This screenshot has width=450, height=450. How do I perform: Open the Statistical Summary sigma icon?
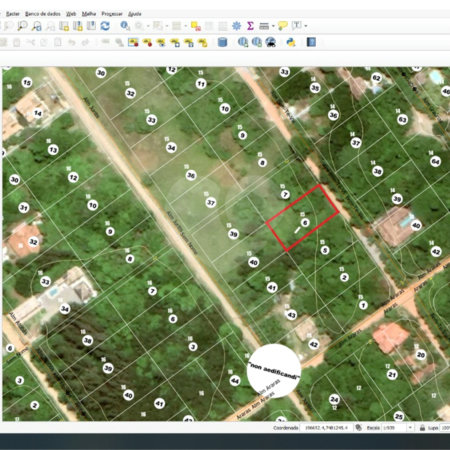pos(250,26)
